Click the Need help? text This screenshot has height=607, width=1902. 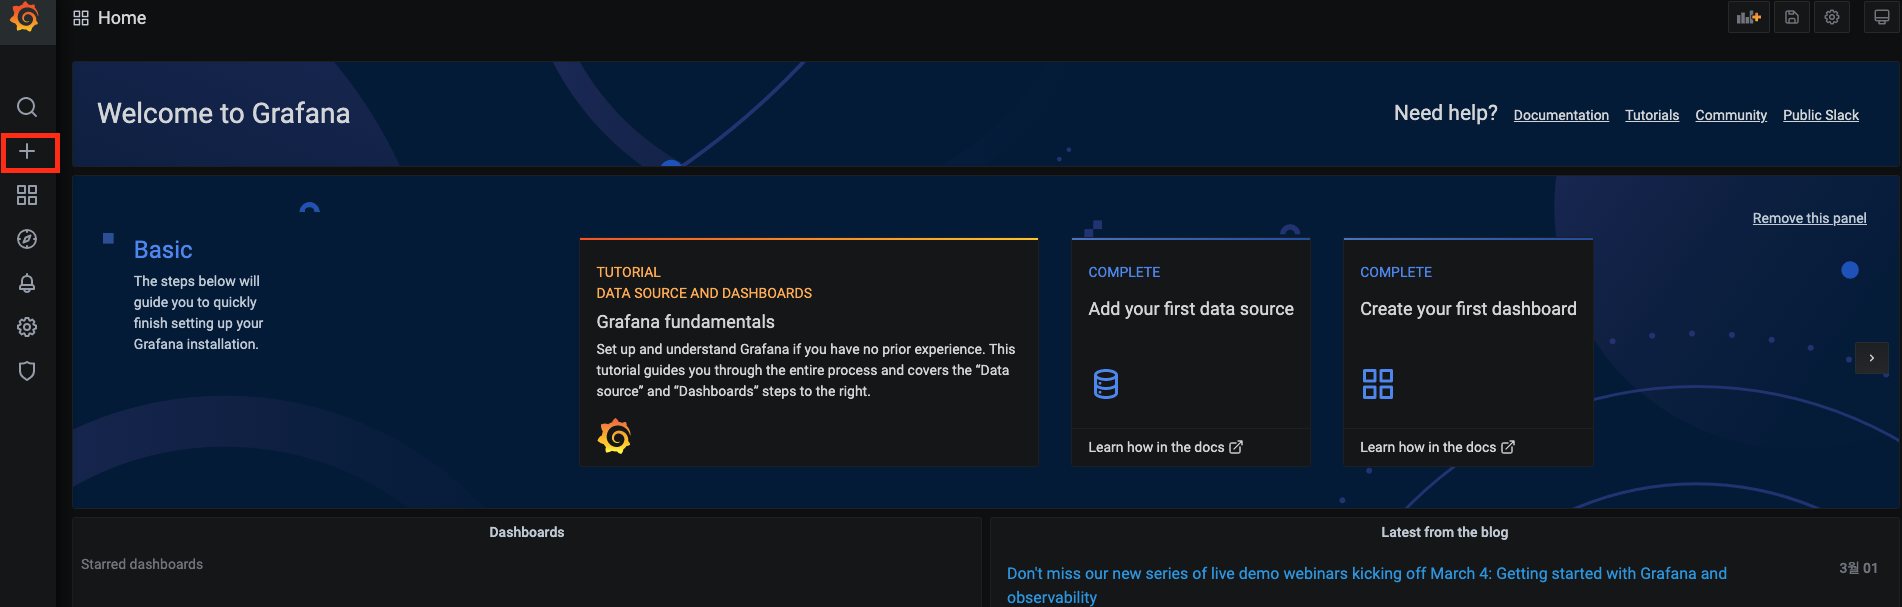[1446, 113]
